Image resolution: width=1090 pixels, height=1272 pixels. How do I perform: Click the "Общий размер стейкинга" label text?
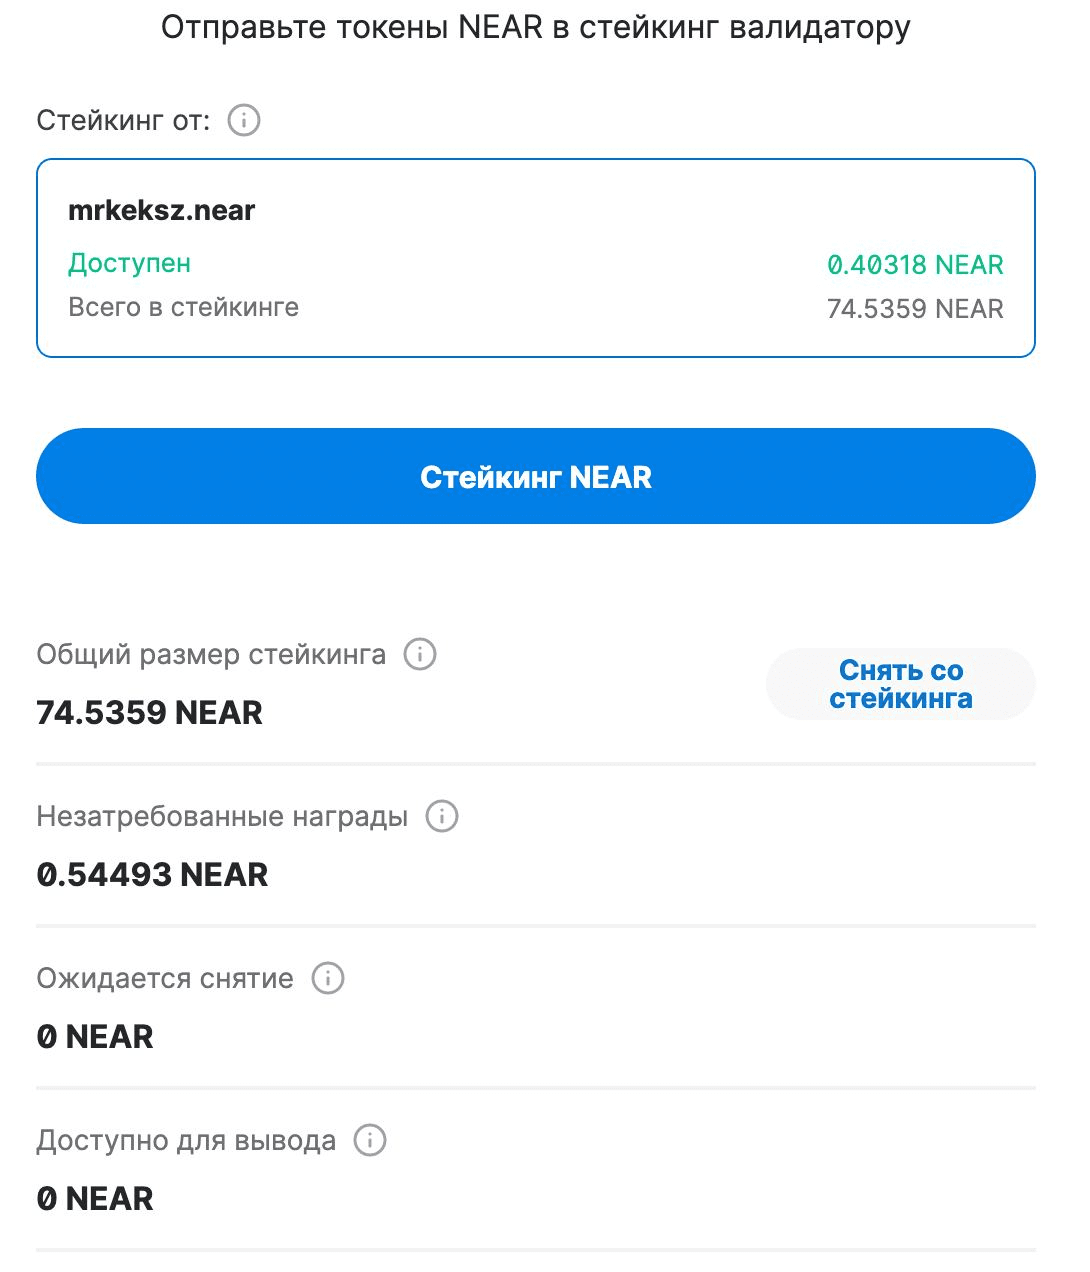(211, 655)
